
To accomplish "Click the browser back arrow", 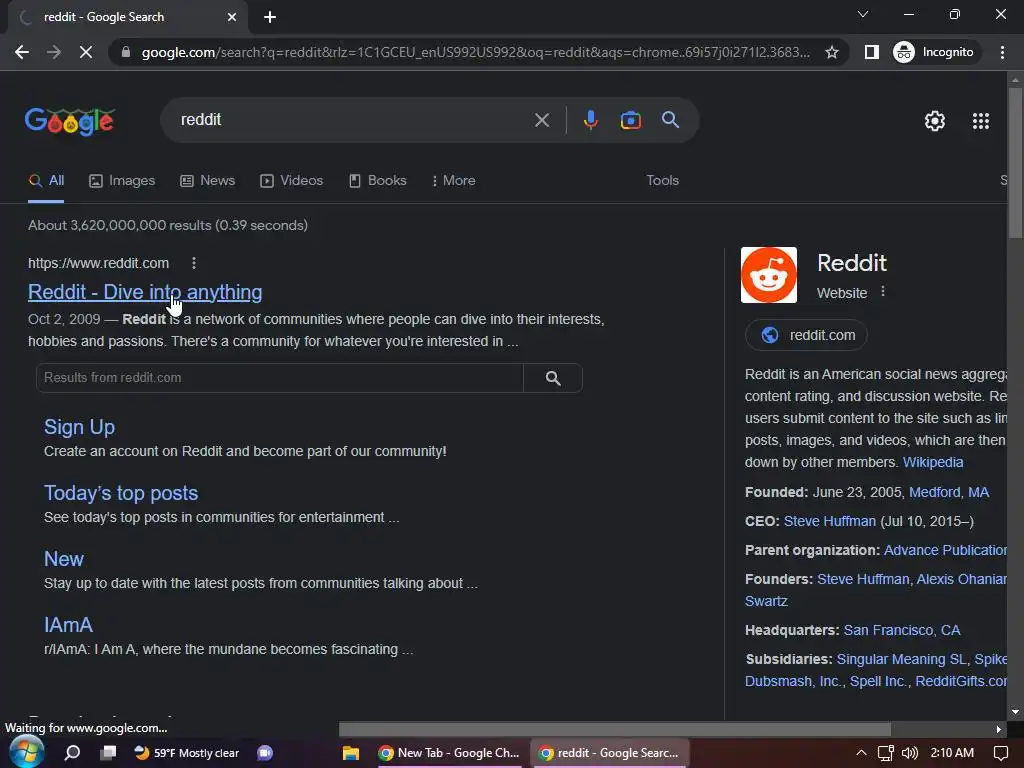I will pos(22,52).
